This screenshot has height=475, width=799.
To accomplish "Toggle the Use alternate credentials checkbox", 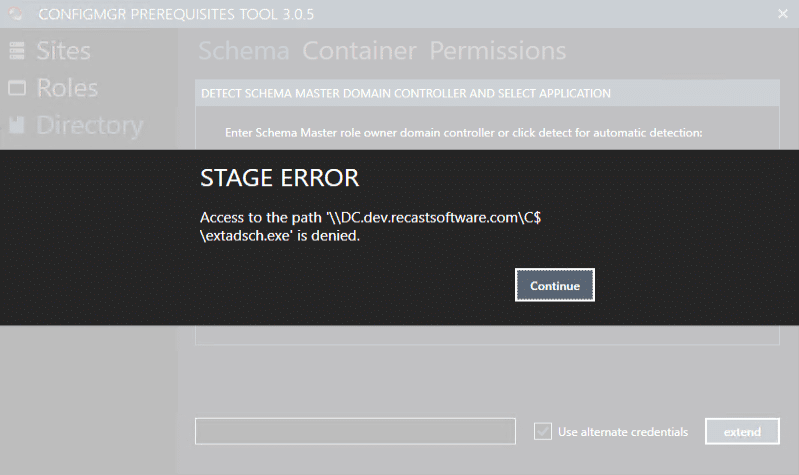I will coord(543,432).
